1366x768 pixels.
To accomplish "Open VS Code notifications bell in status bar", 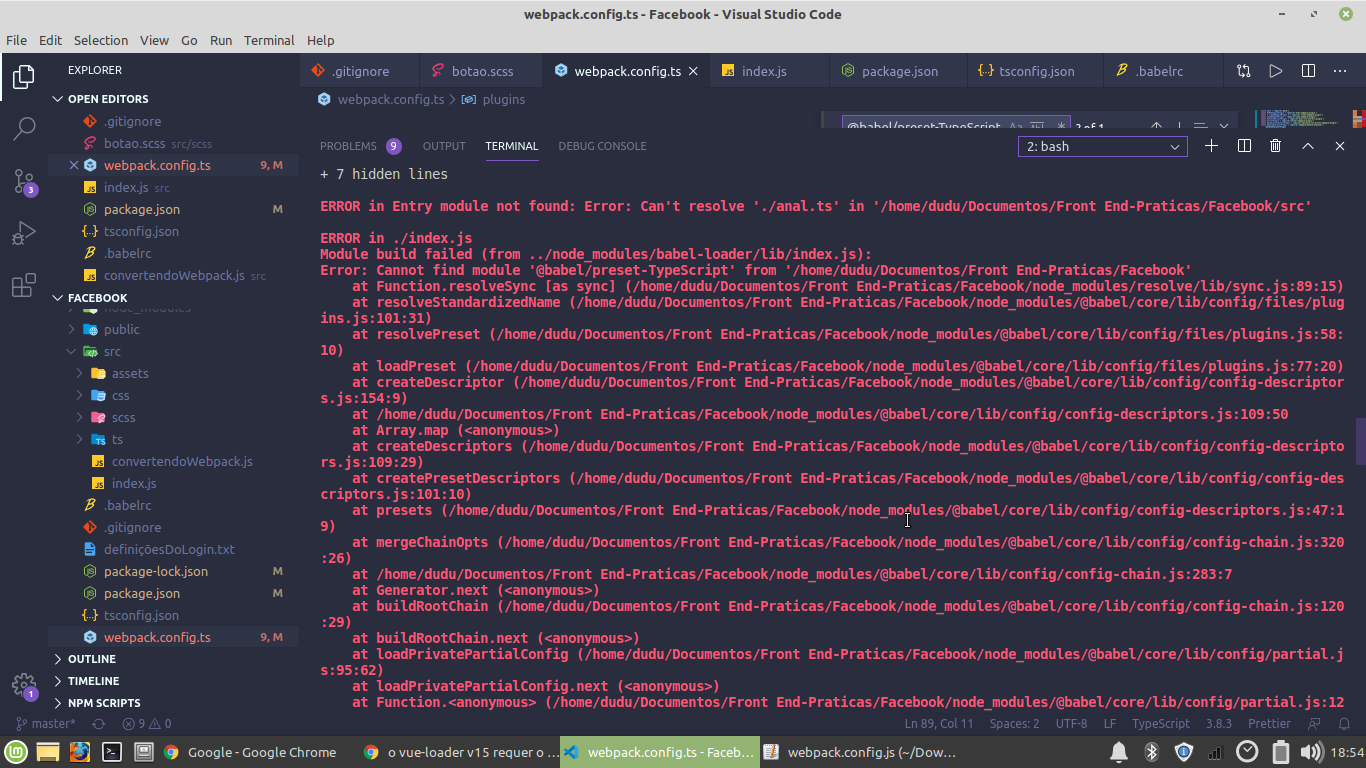I will point(1345,723).
